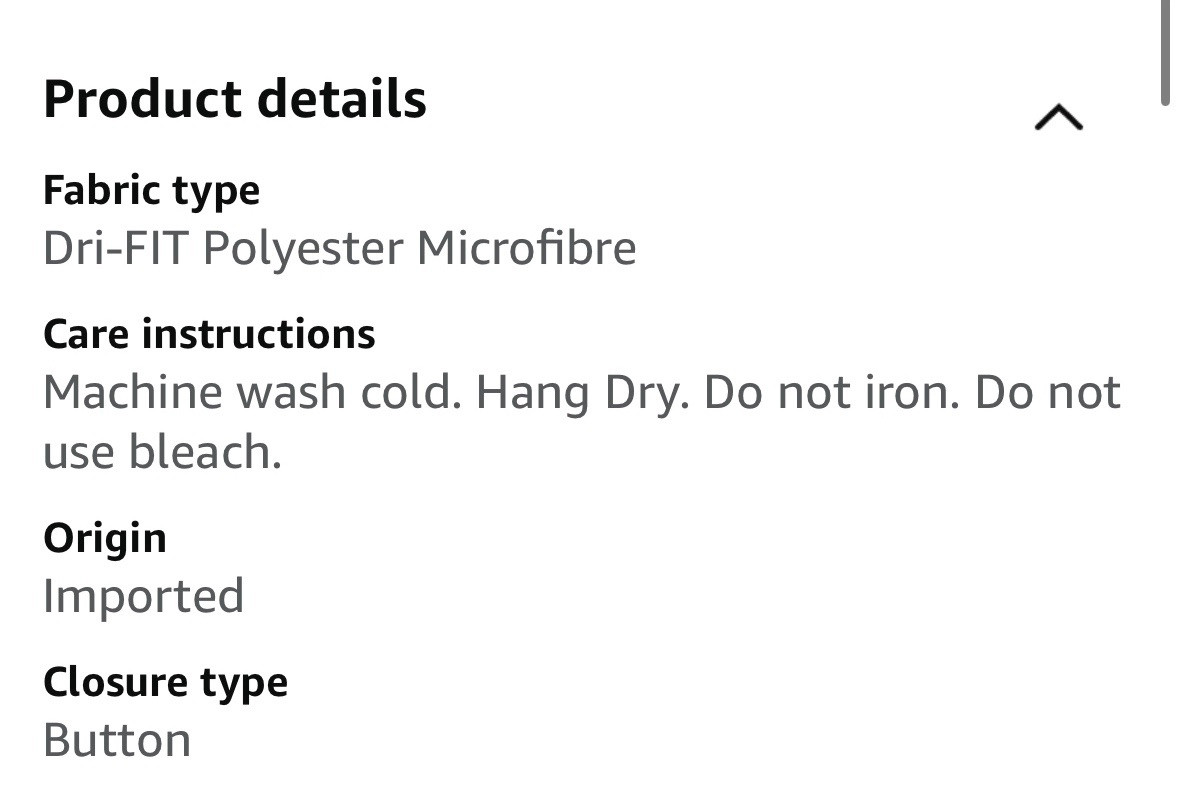Click the Imported origin value
This screenshot has width=1179, height=805.
[x=143, y=597]
